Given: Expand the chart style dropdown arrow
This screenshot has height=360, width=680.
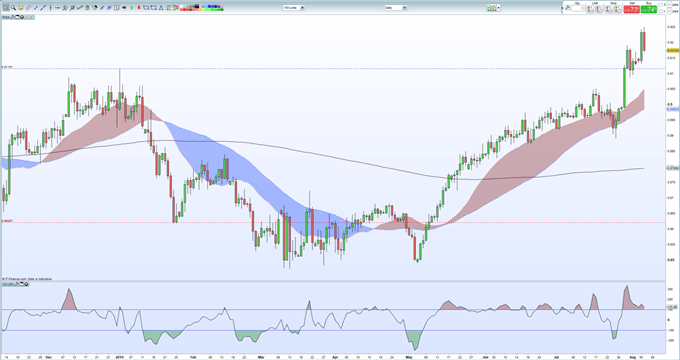Looking at the screenshot, I should pyautogui.click(x=499, y=8).
